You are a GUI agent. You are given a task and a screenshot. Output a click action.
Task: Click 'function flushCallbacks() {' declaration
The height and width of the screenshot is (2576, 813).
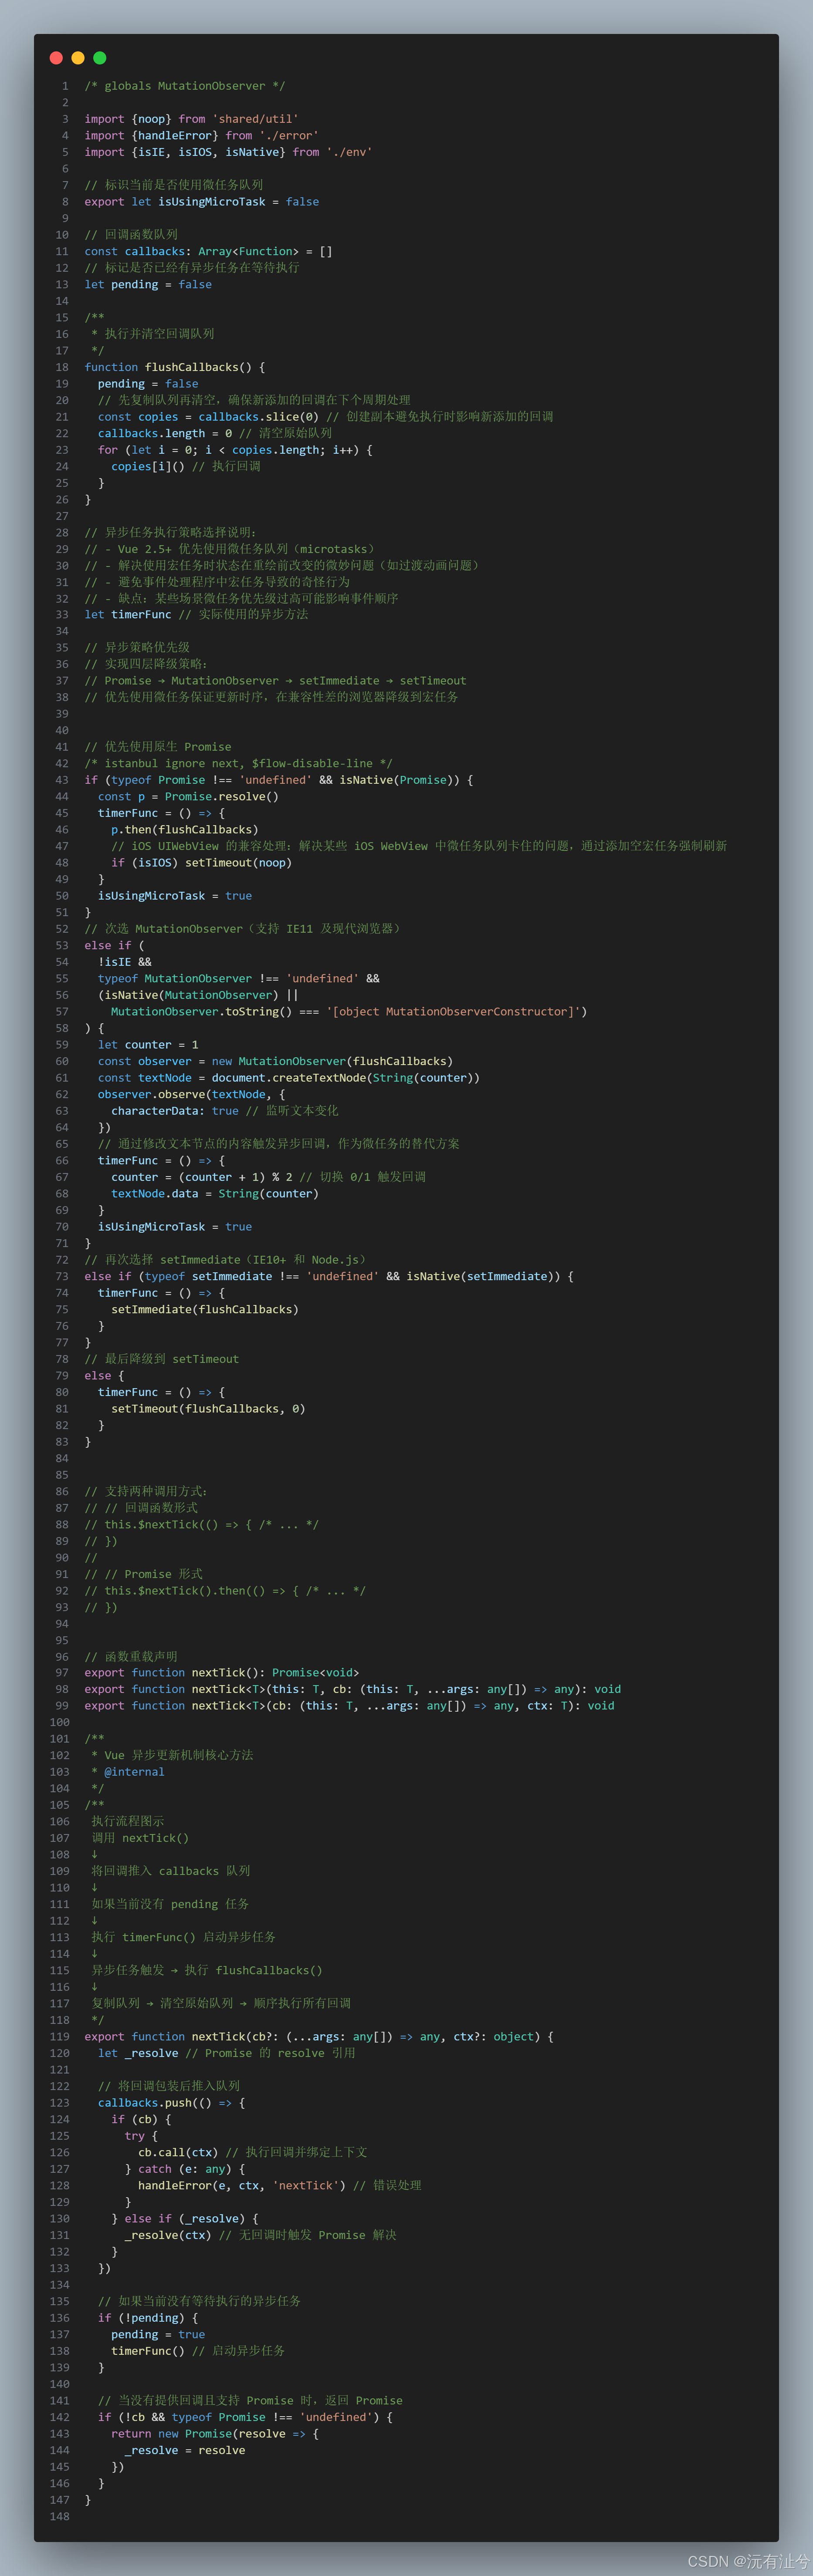pyautogui.click(x=175, y=367)
